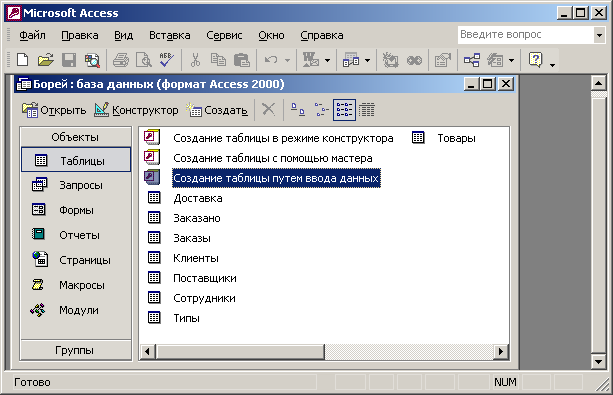Click the Undo arrow icon

[x=271, y=60]
